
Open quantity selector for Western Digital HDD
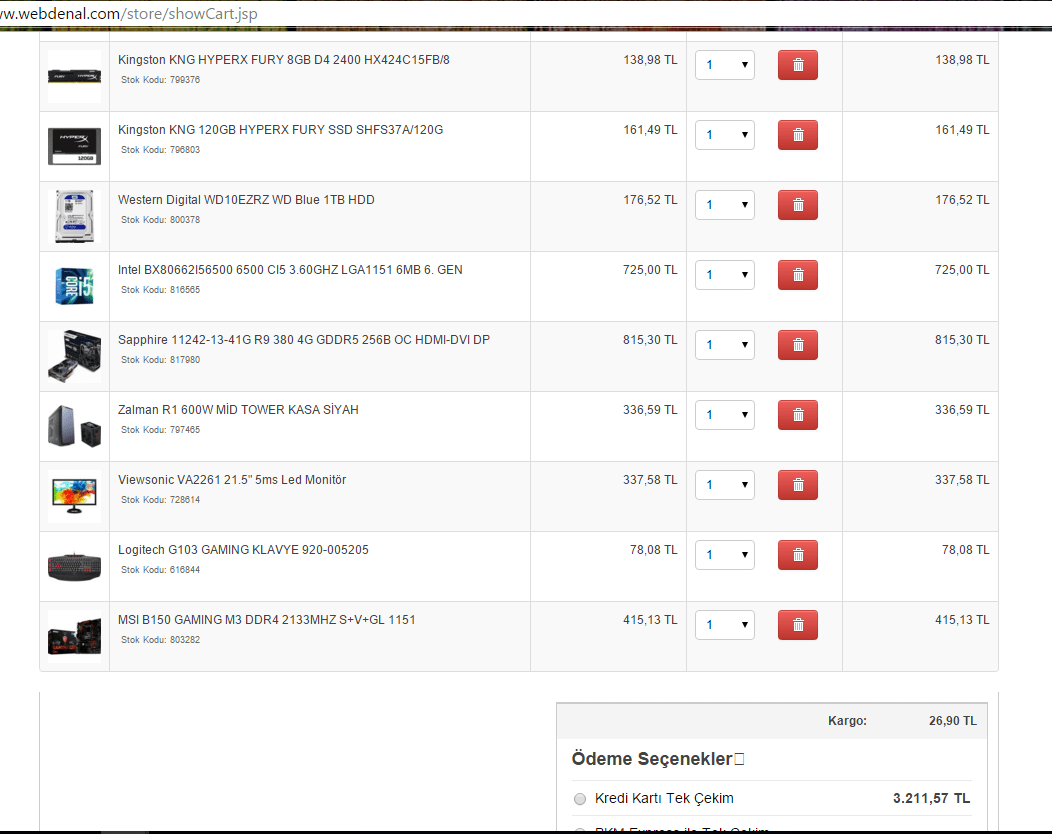click(x=725, y=205)
